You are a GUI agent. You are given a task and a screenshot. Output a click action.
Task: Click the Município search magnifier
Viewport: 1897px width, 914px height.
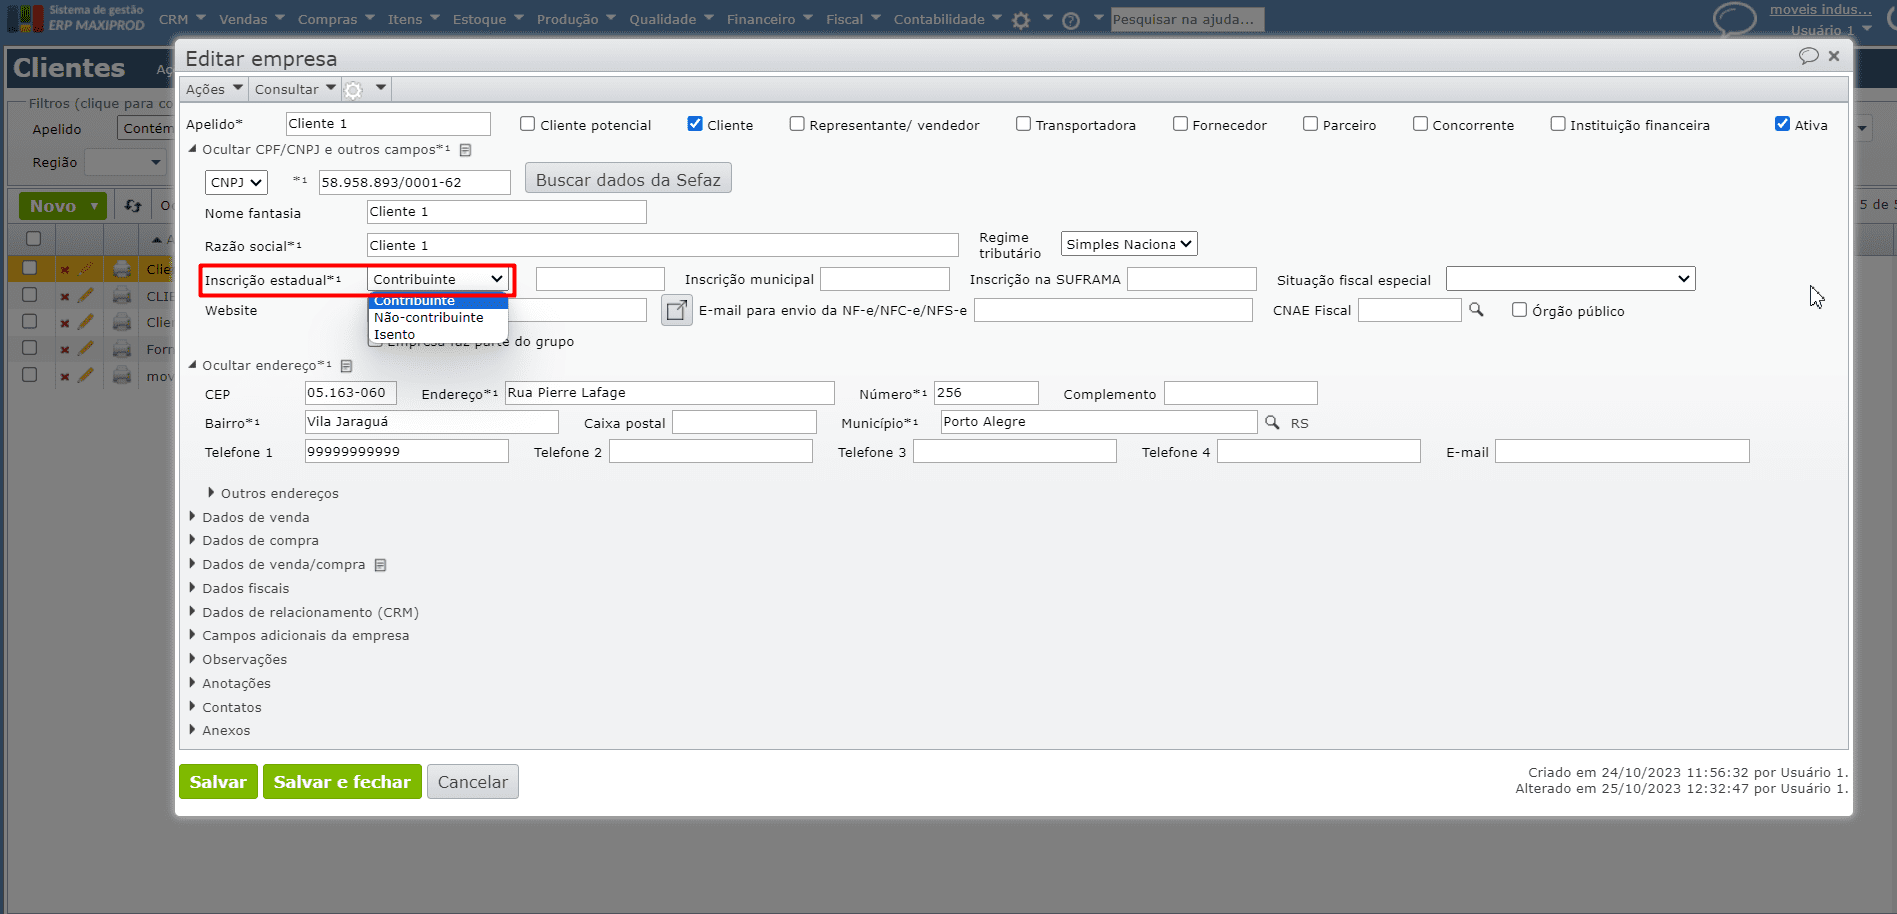[1272, 422]
